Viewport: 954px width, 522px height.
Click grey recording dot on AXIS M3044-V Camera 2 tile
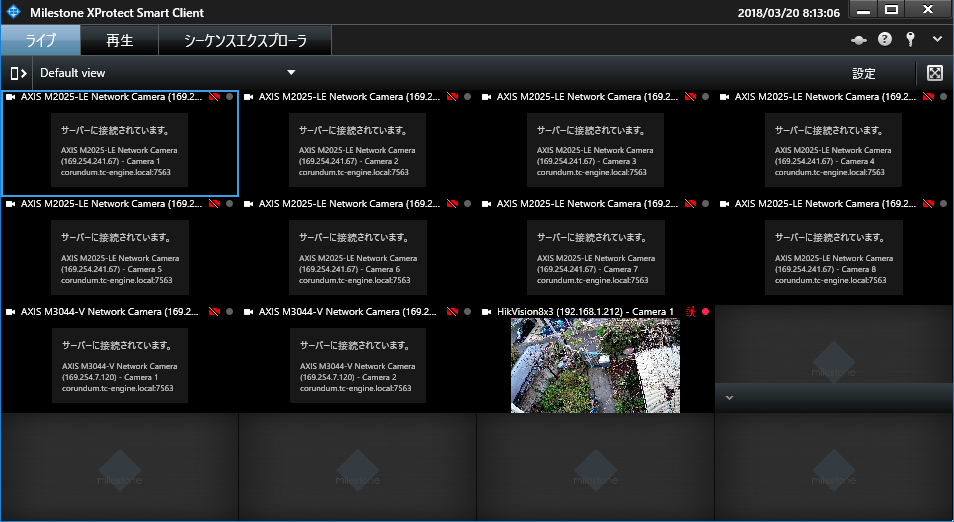click(467, 311)
